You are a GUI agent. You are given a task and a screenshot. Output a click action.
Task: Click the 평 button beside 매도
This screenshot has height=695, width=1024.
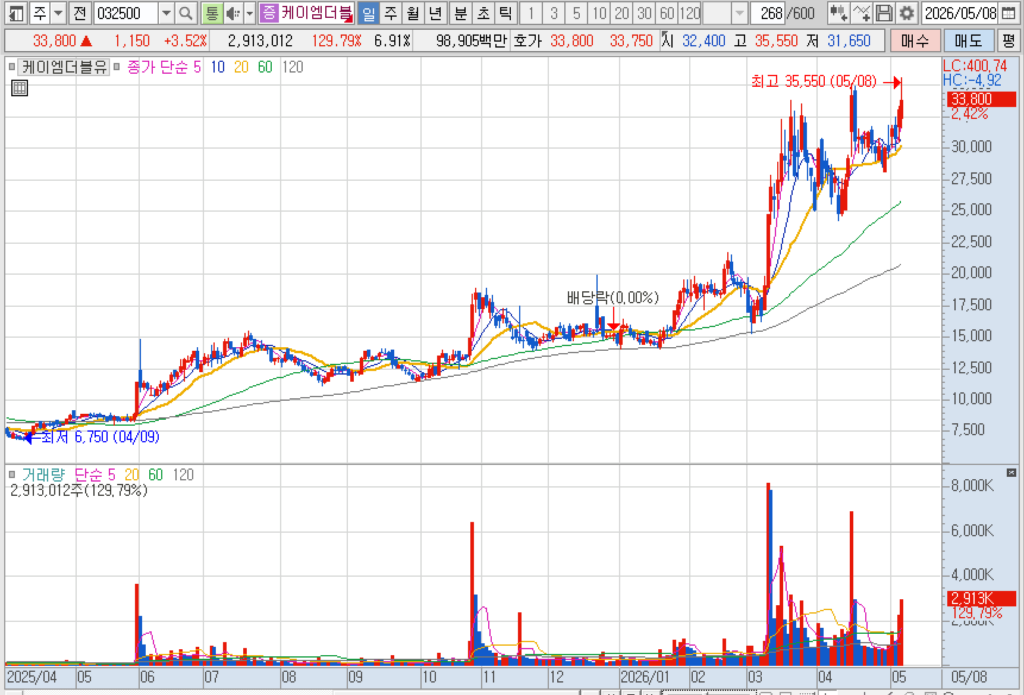point(1009,40)
